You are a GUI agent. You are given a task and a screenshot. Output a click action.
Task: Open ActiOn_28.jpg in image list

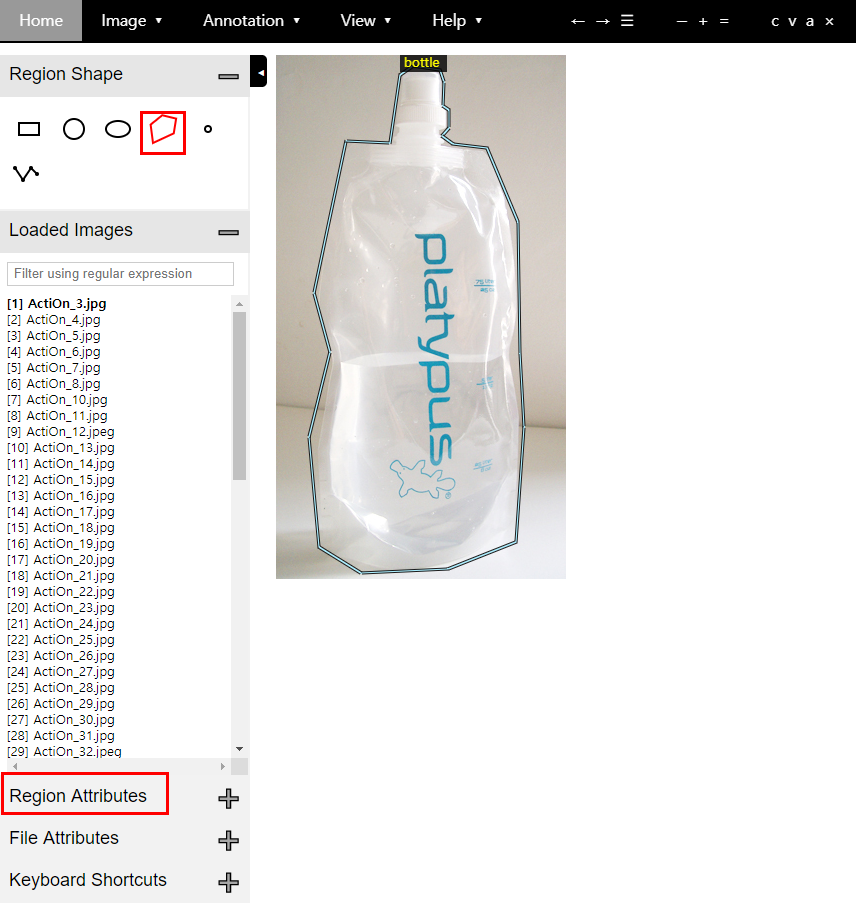[x=61, y=688]
